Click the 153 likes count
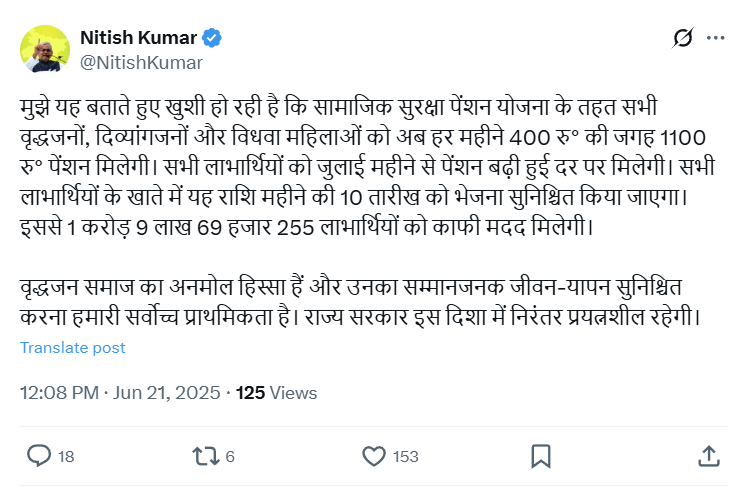Image resolution: width=741 pixels, height=490 pixels. [x=405, y=457]
